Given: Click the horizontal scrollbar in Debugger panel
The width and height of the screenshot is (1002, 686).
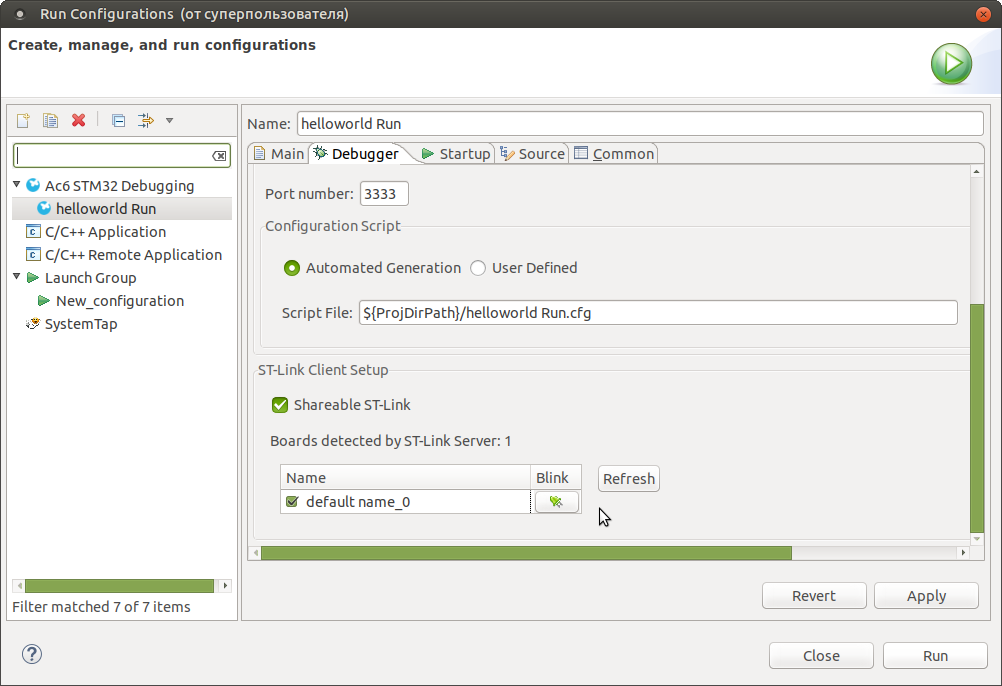Looking at the screenshot, I should 525,552.
